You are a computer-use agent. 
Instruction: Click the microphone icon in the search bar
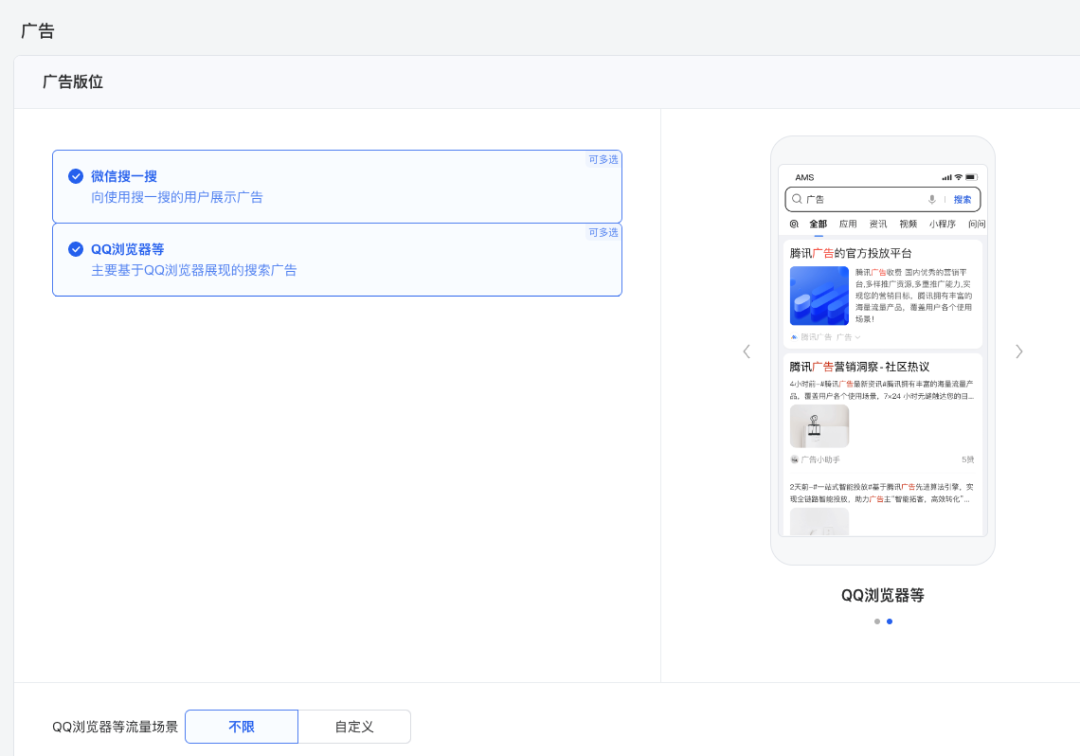[932, 199]
